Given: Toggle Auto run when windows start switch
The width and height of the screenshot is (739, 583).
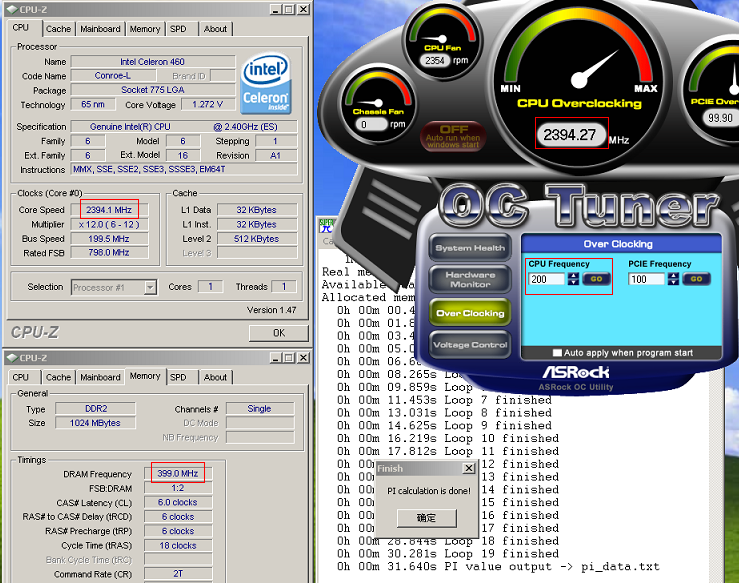Looking at the screenshot, I should [453, 136].
